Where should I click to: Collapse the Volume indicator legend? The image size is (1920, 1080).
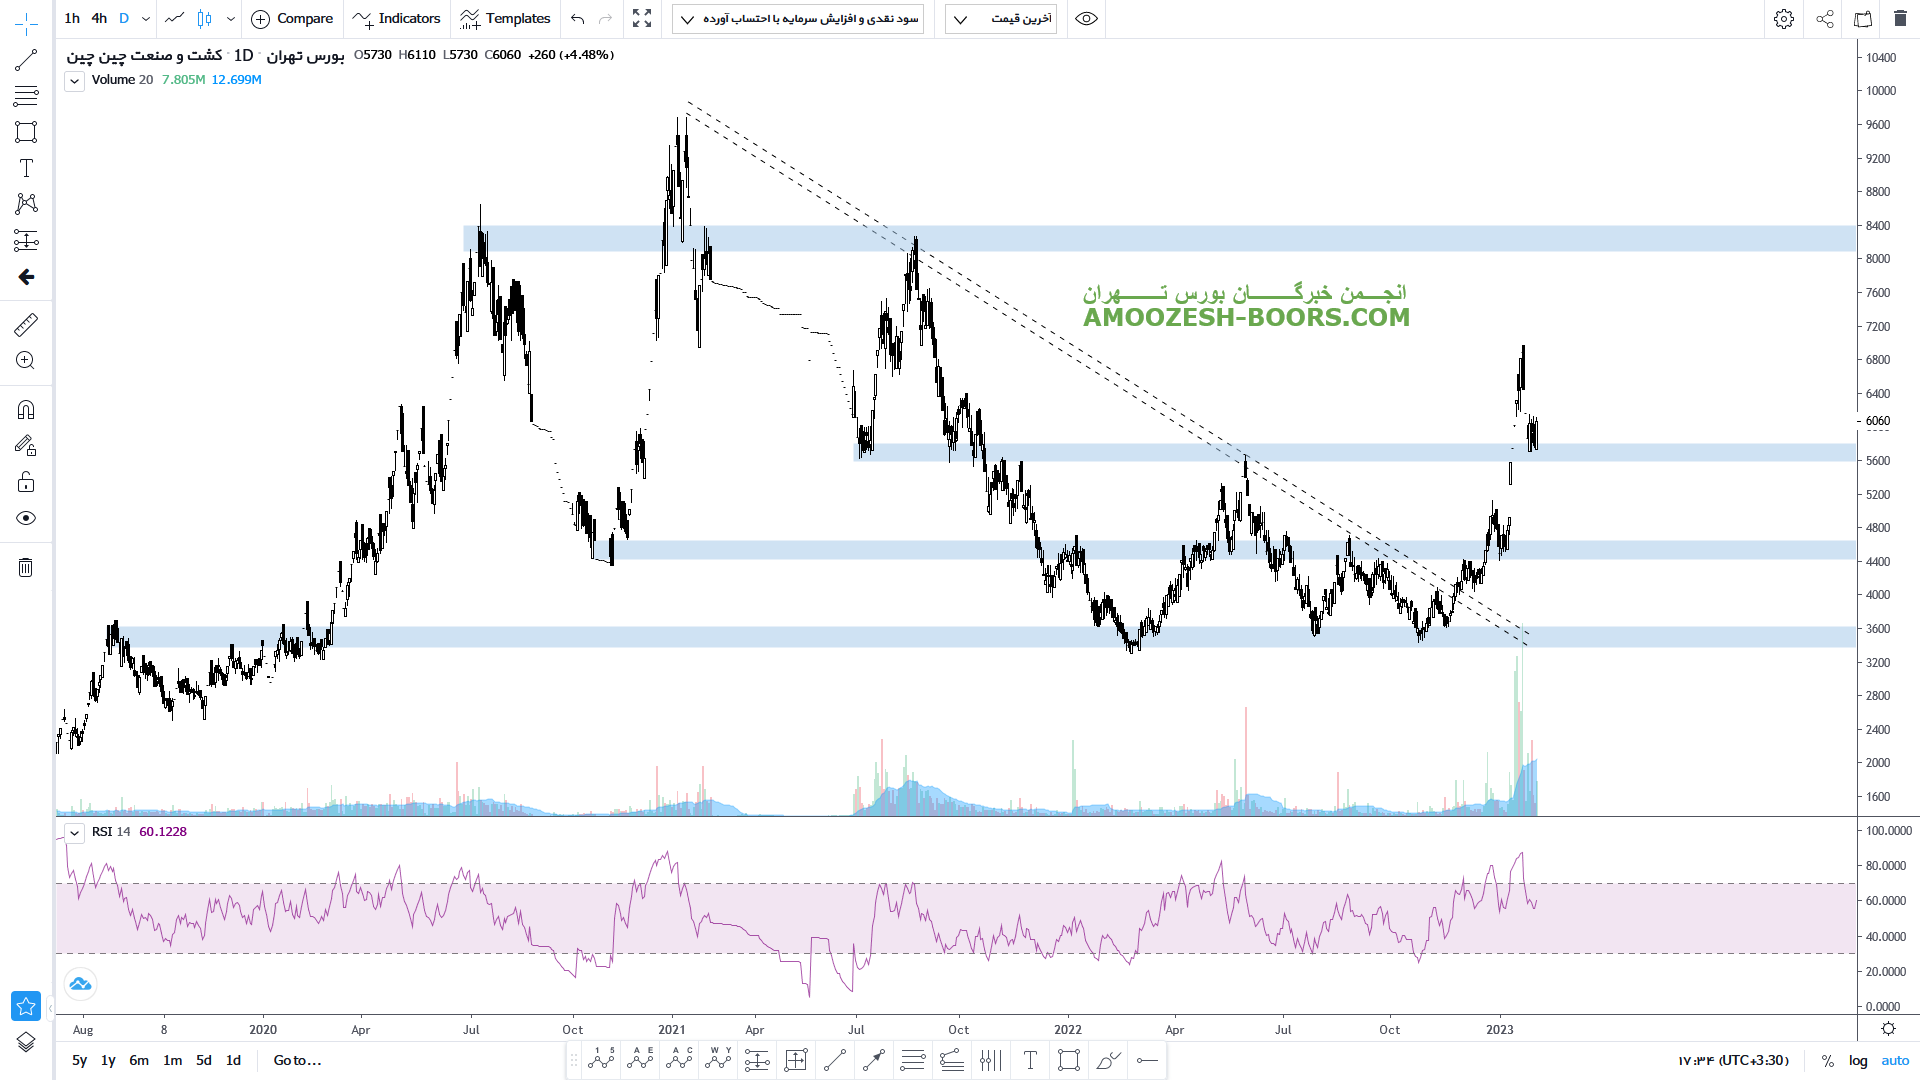(75, 81)
